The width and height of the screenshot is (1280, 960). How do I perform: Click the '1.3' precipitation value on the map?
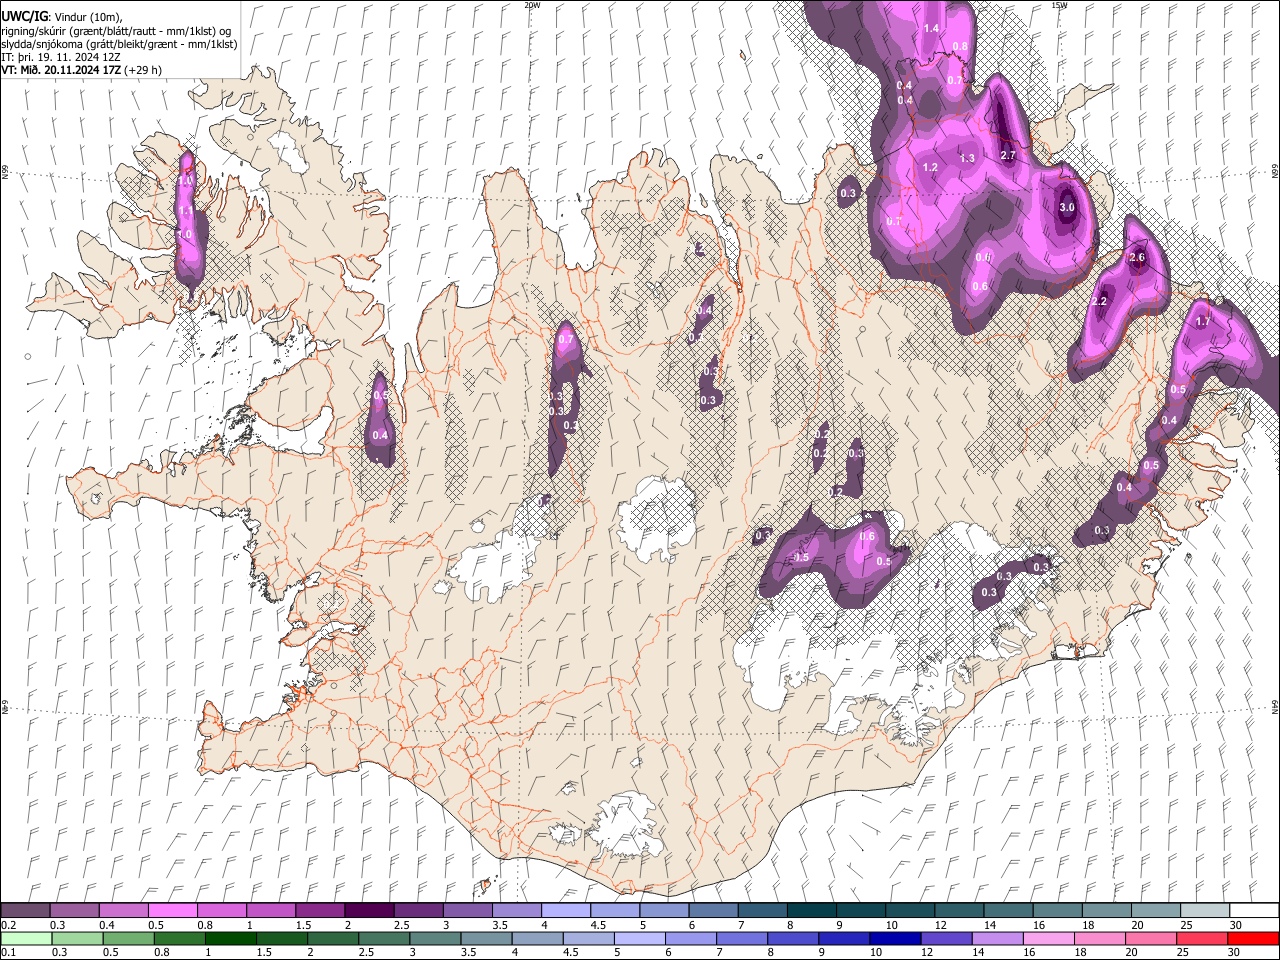(967, 158)
